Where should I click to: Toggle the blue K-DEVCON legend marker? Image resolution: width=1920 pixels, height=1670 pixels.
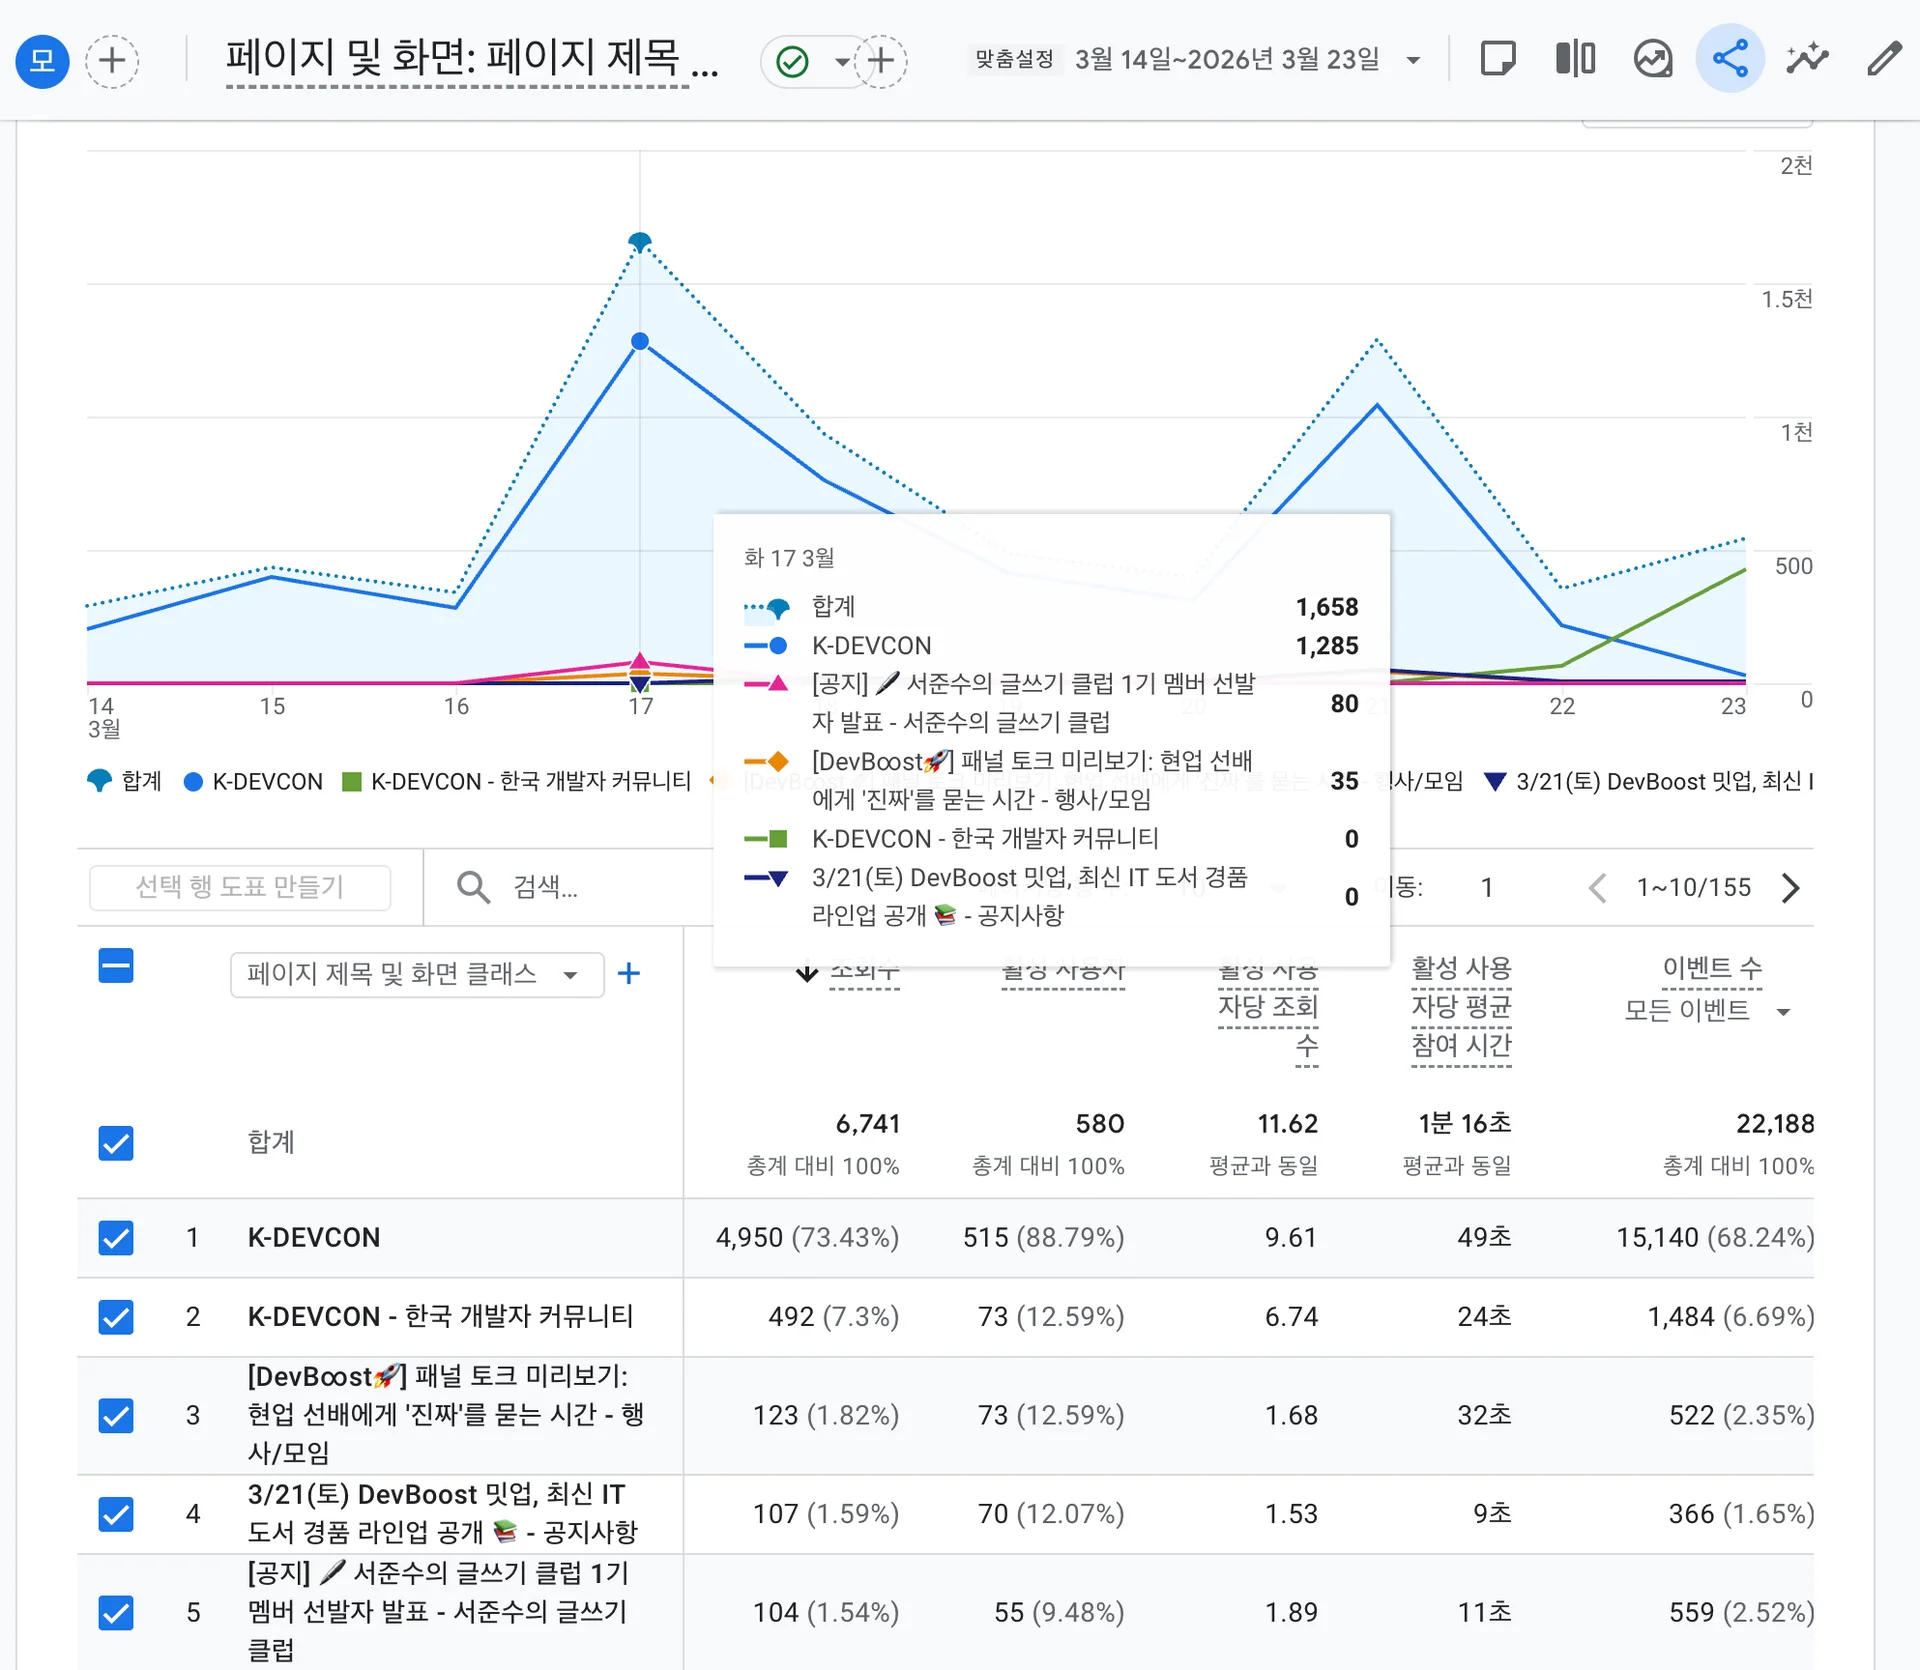click(193, 782)
